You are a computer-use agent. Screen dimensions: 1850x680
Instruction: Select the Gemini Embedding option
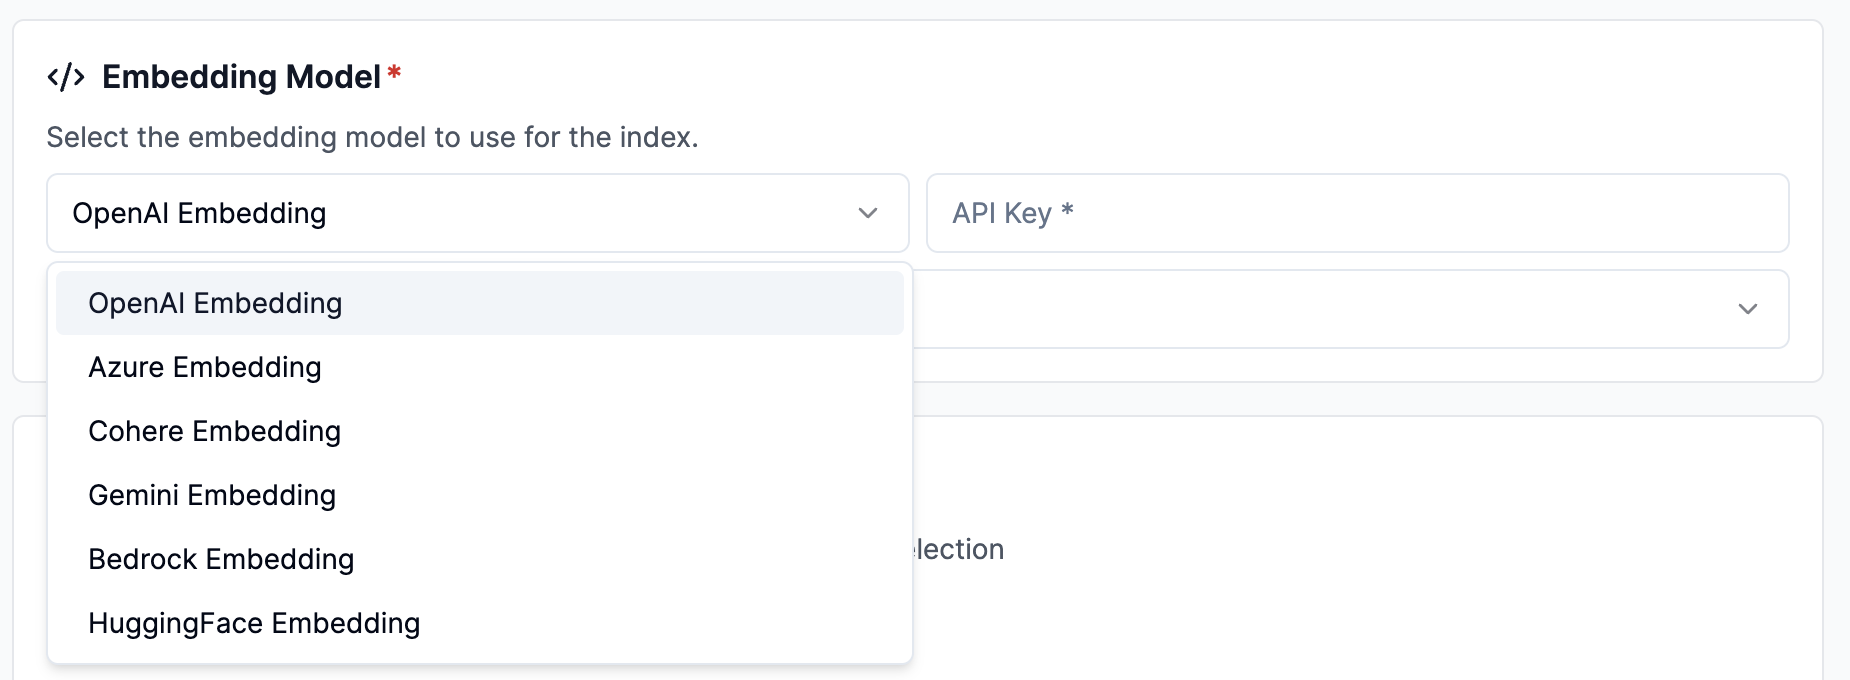point(212,495)
